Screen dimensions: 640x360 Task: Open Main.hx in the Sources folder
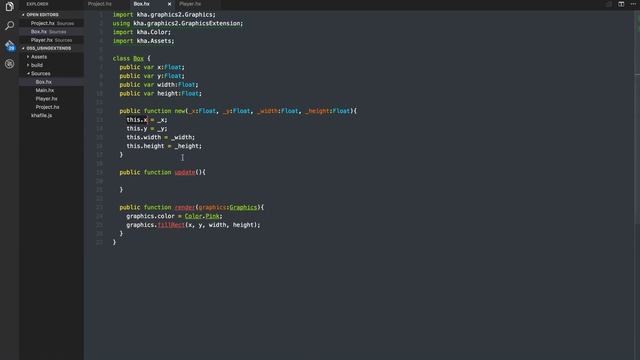click(x=51, y=90)
